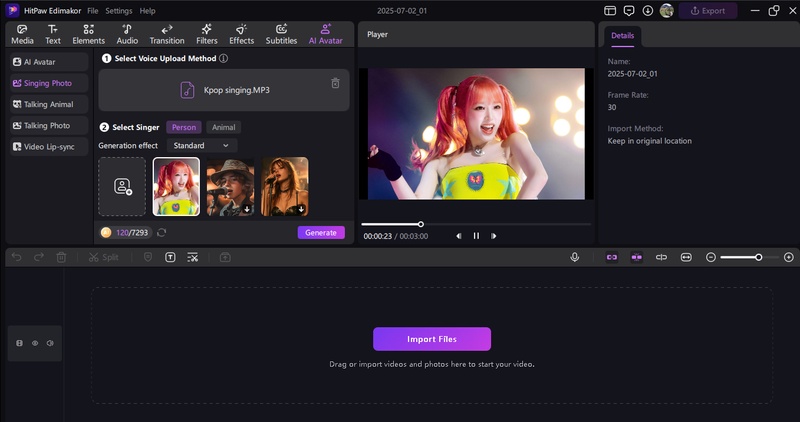The image size is (800, 422).
Task: Open the user profile avatar
Action: [x=666, y=11]
